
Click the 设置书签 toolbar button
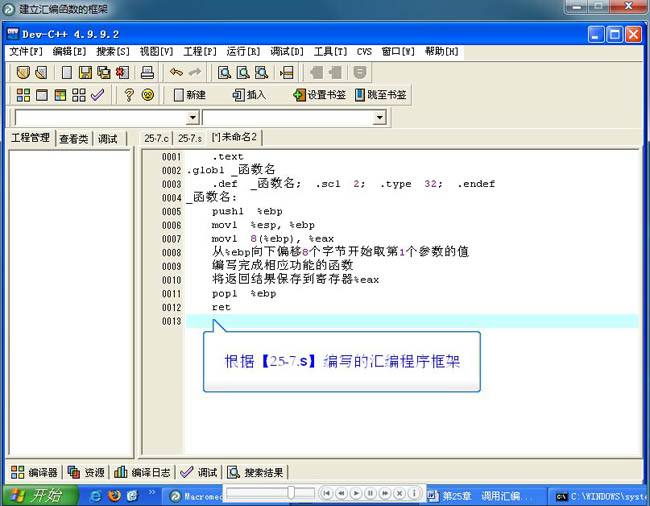319,95
